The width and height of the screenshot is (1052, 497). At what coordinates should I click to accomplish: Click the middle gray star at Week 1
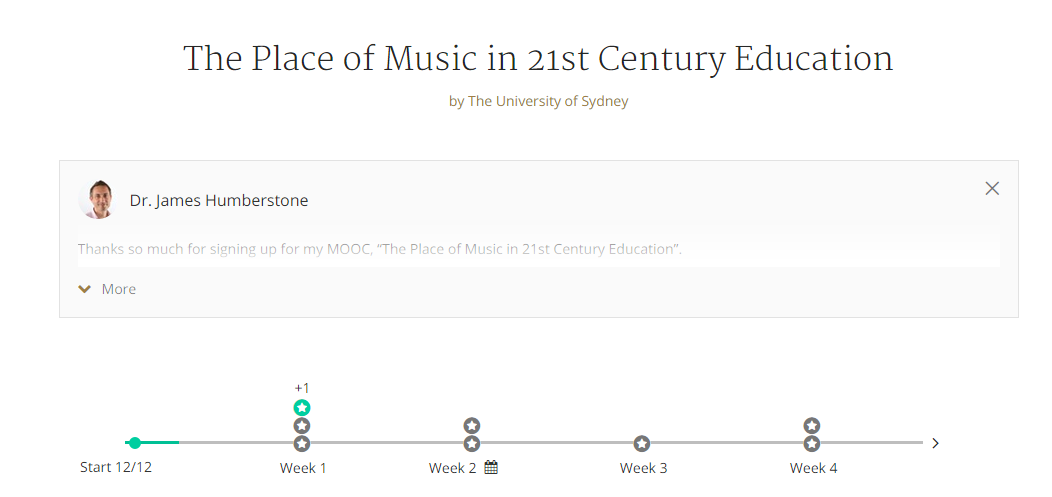click(302, 426)
